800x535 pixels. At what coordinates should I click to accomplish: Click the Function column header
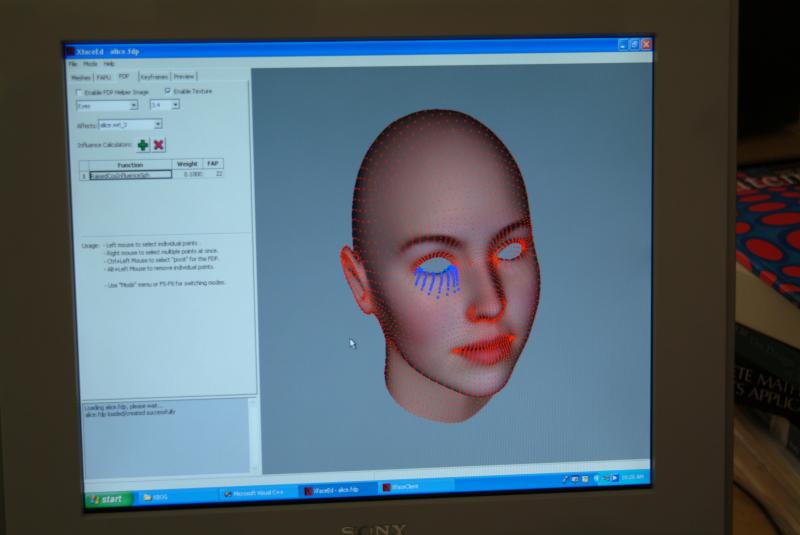(x=130, y=164)
